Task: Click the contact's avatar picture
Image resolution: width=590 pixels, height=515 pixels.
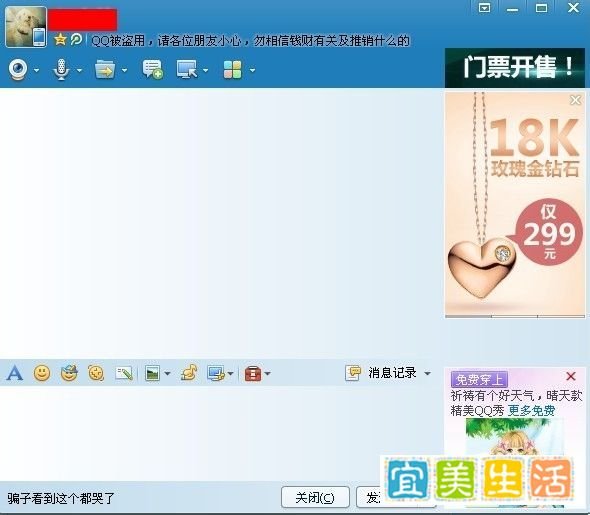Action: (26, 26)
